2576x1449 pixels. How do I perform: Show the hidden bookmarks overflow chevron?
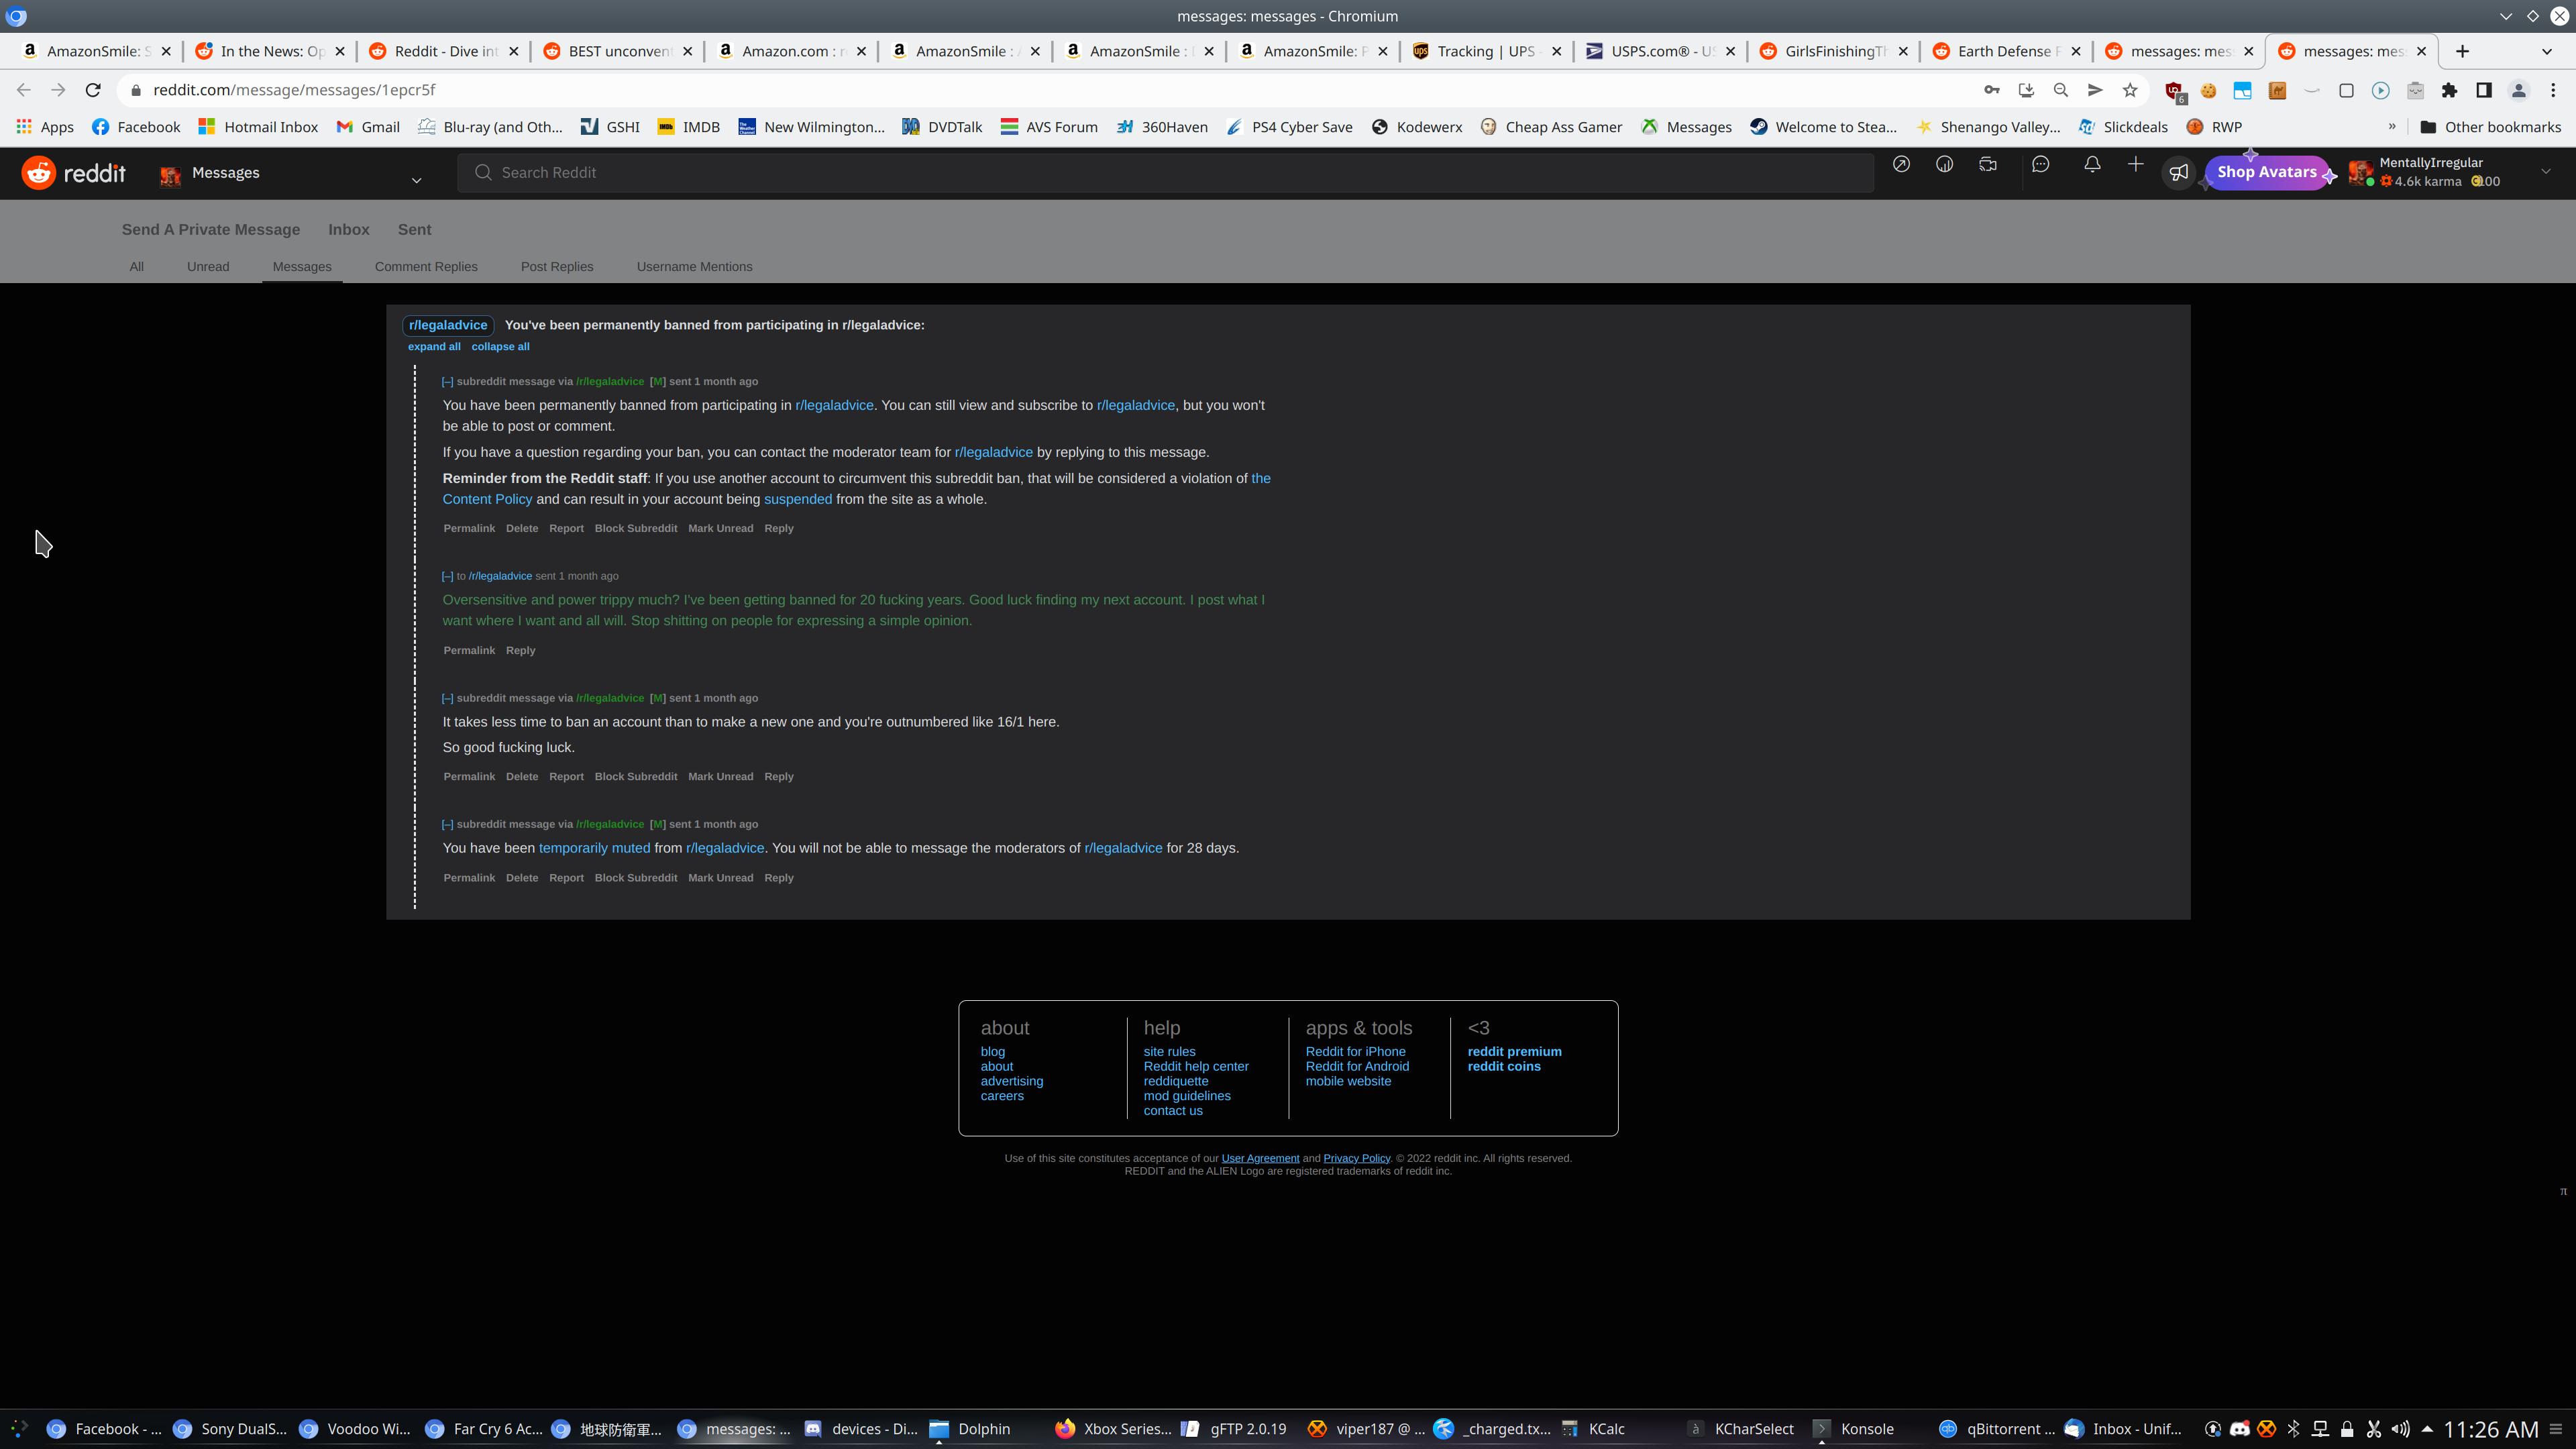(2392, 127)
